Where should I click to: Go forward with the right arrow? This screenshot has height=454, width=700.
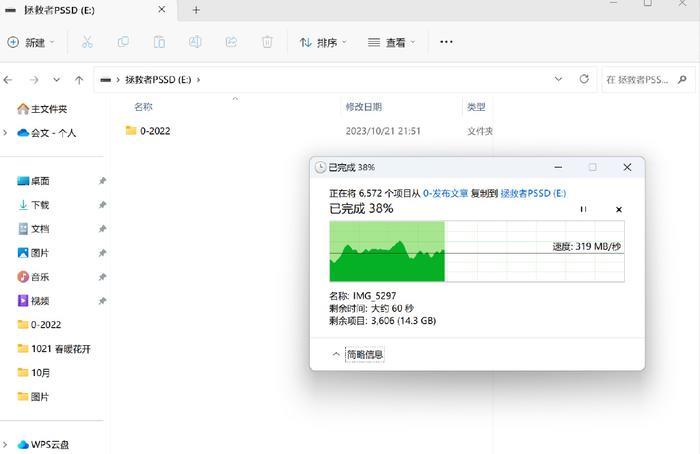(x=34, y=80)
